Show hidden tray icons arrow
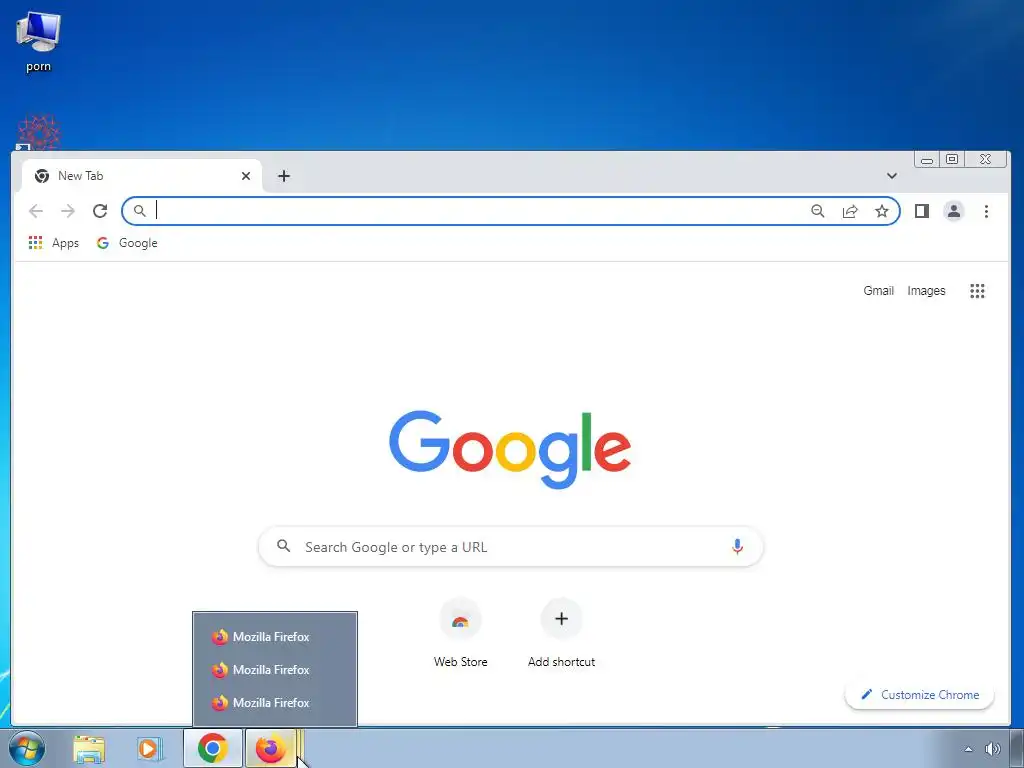 coord(968,749)
